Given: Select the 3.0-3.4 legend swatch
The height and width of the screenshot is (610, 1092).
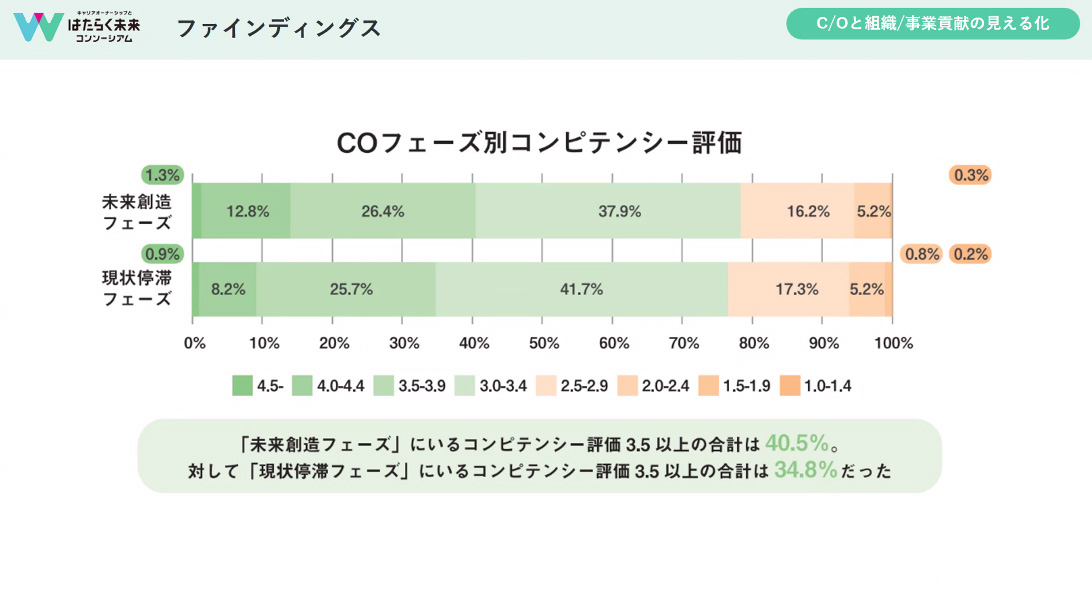Looking at the screenshot, I should (465, 385).
